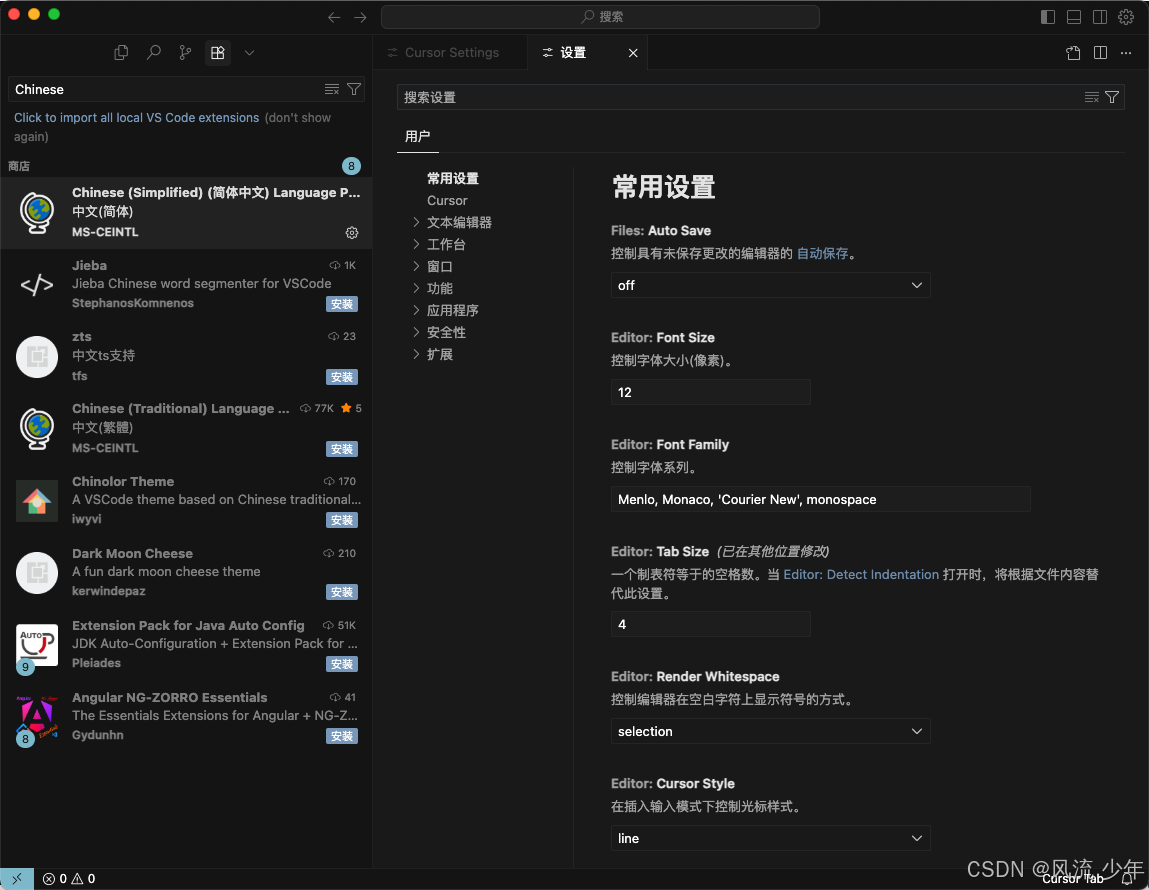Clear extension search results icon

click(x=332, y=89)
